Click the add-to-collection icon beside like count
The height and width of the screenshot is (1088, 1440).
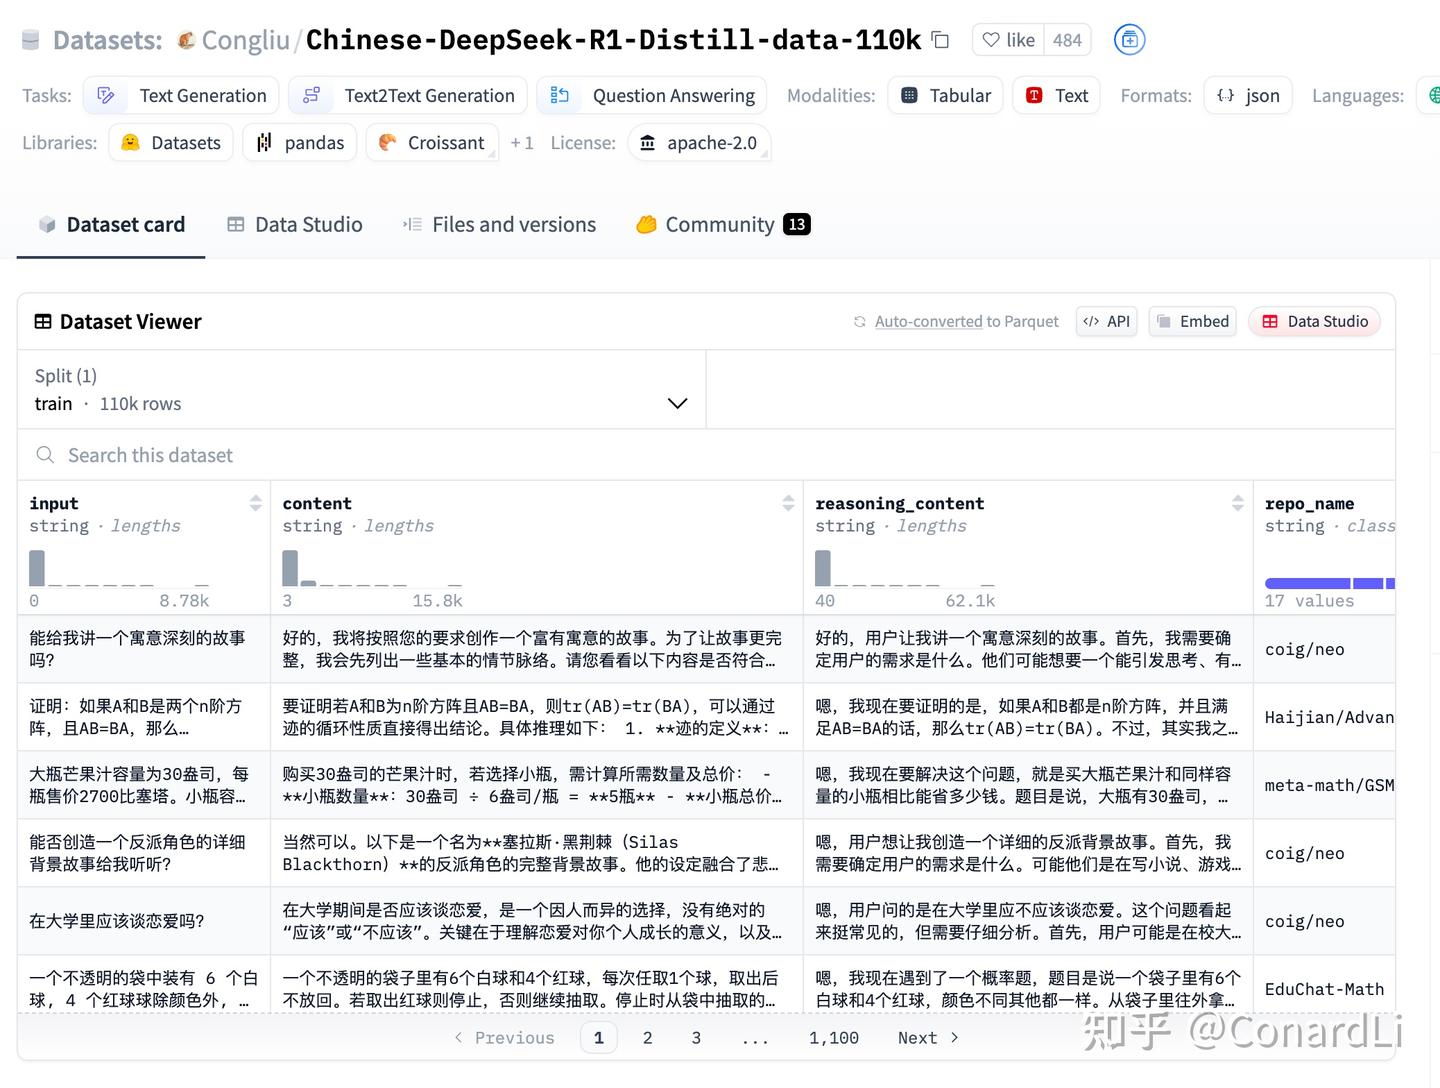[x=1129, y=39]
